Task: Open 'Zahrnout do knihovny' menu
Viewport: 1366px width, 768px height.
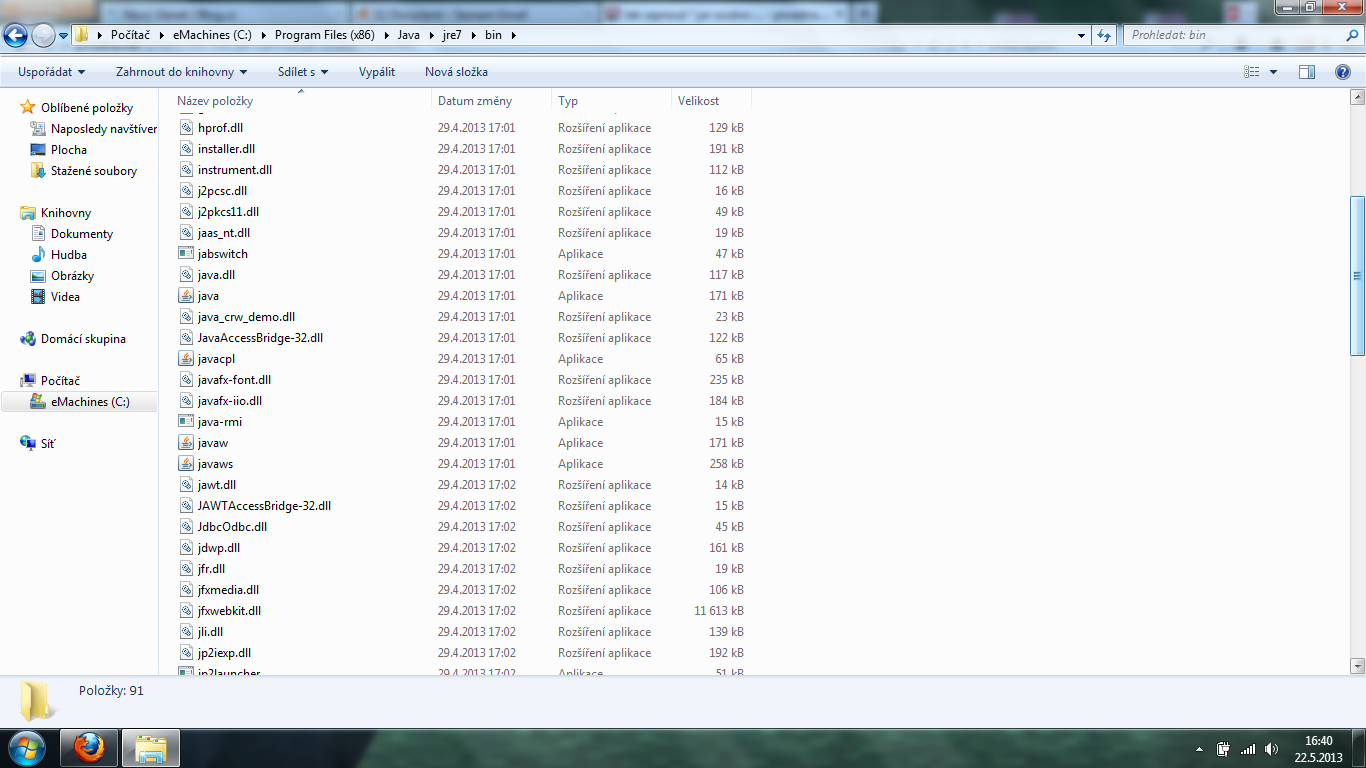Action: click(181, 72)
